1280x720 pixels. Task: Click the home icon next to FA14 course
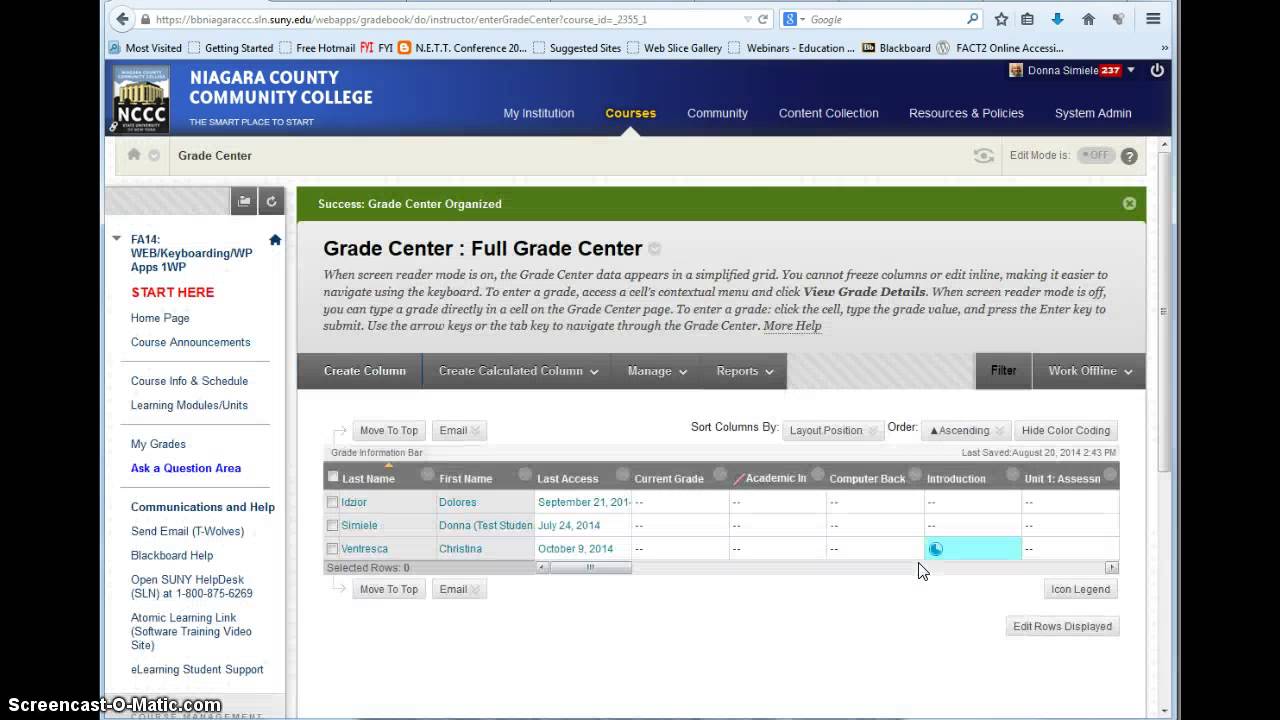275,240
